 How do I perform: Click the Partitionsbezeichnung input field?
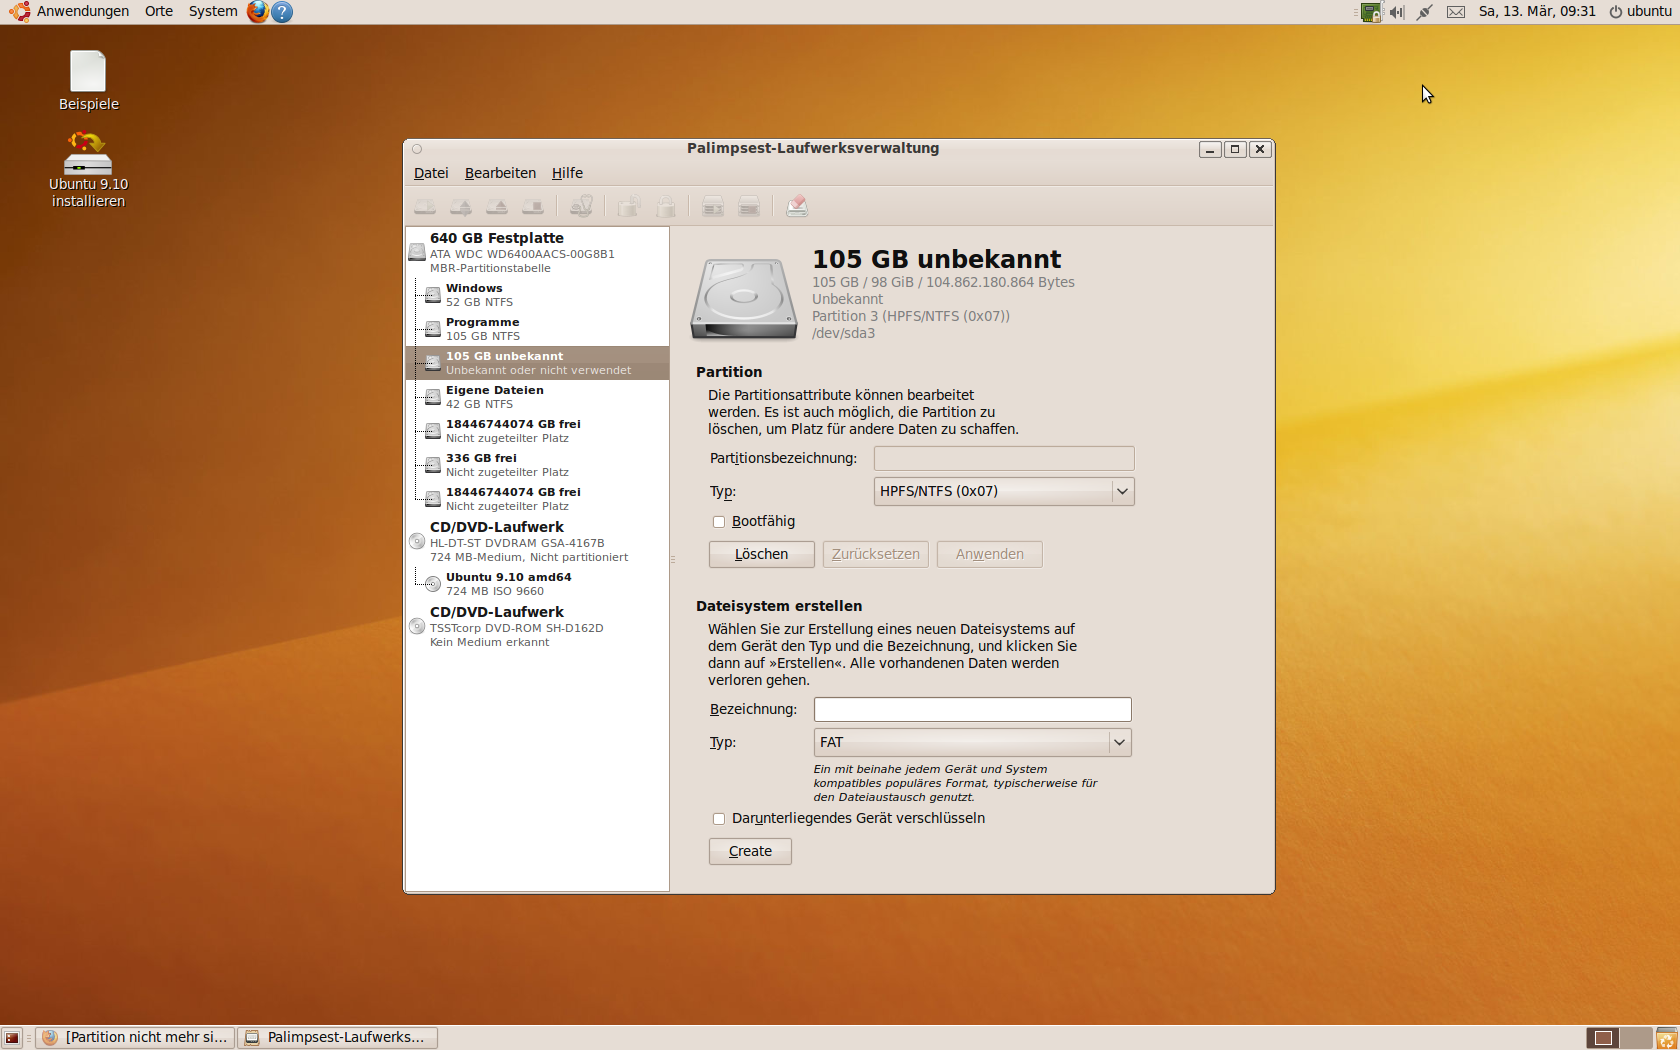(1004, 459)
